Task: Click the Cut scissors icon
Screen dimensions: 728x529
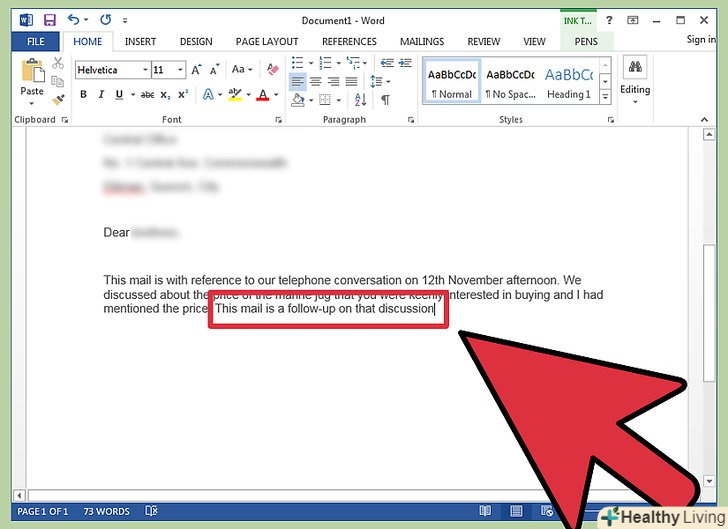Action: pyautogui.click(x=58, y=63)
